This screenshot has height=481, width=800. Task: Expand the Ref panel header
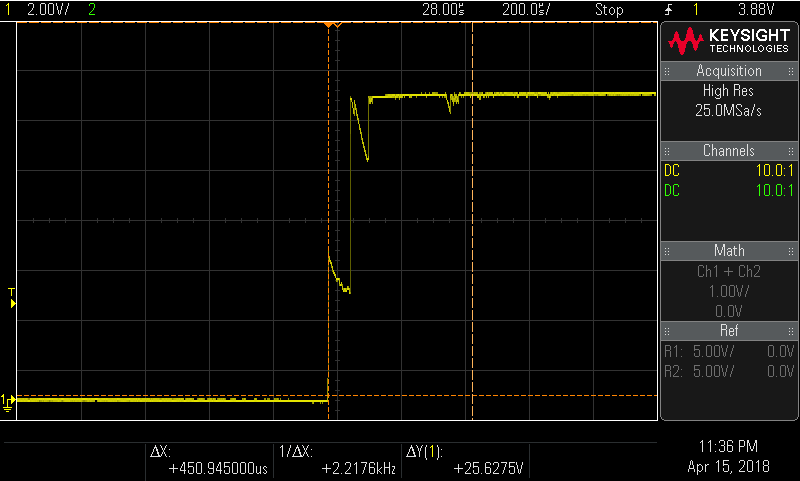pyautogui.click(x=728, y=330)
